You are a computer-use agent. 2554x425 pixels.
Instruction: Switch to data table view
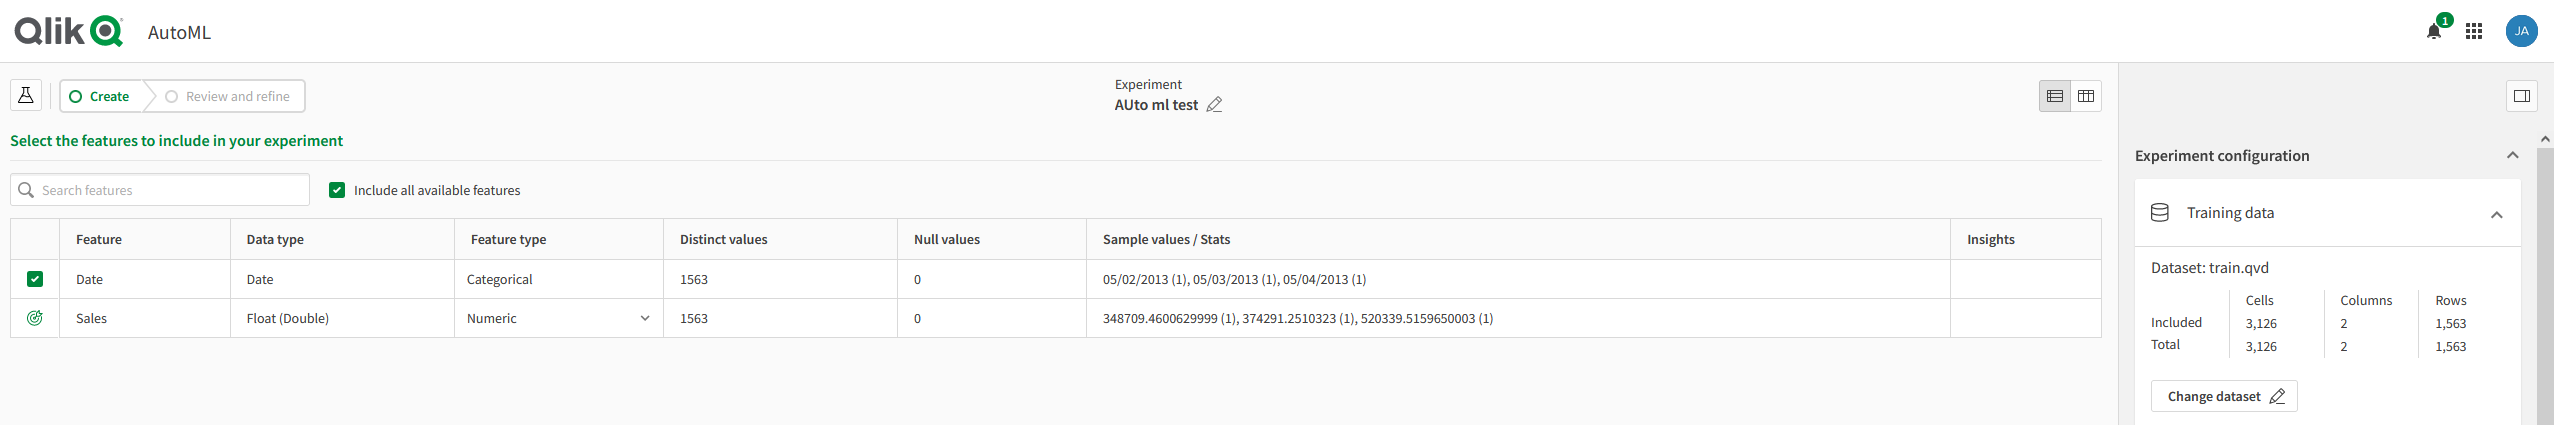[x=2086, y=96]
